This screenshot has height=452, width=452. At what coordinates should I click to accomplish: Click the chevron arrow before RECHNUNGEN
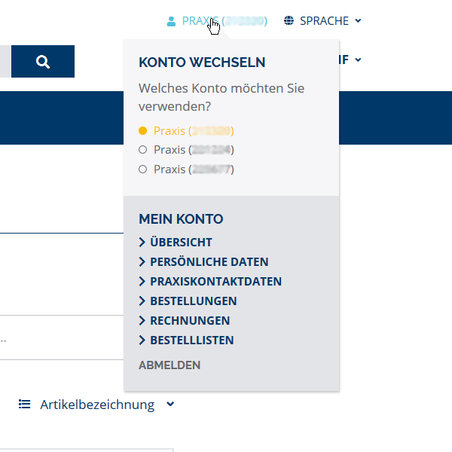coord(142,320)
